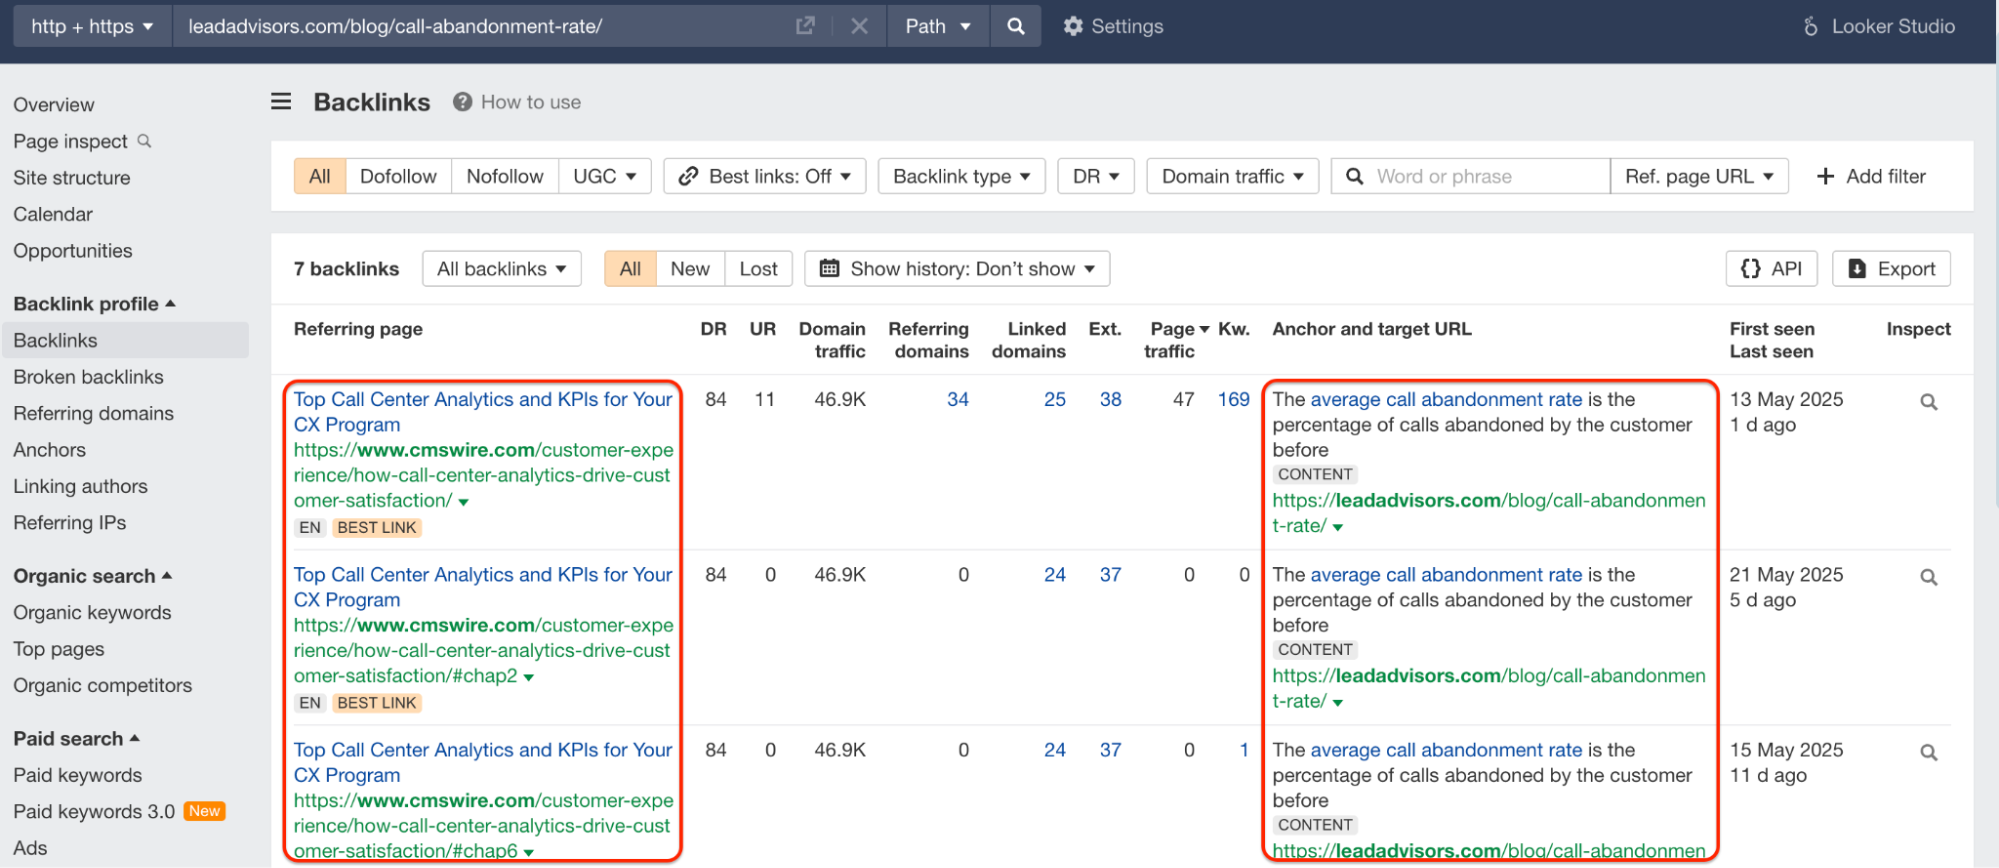Open the Path mode dropdown
This screenshot has height=868, width=1999.
click(938, 26)
